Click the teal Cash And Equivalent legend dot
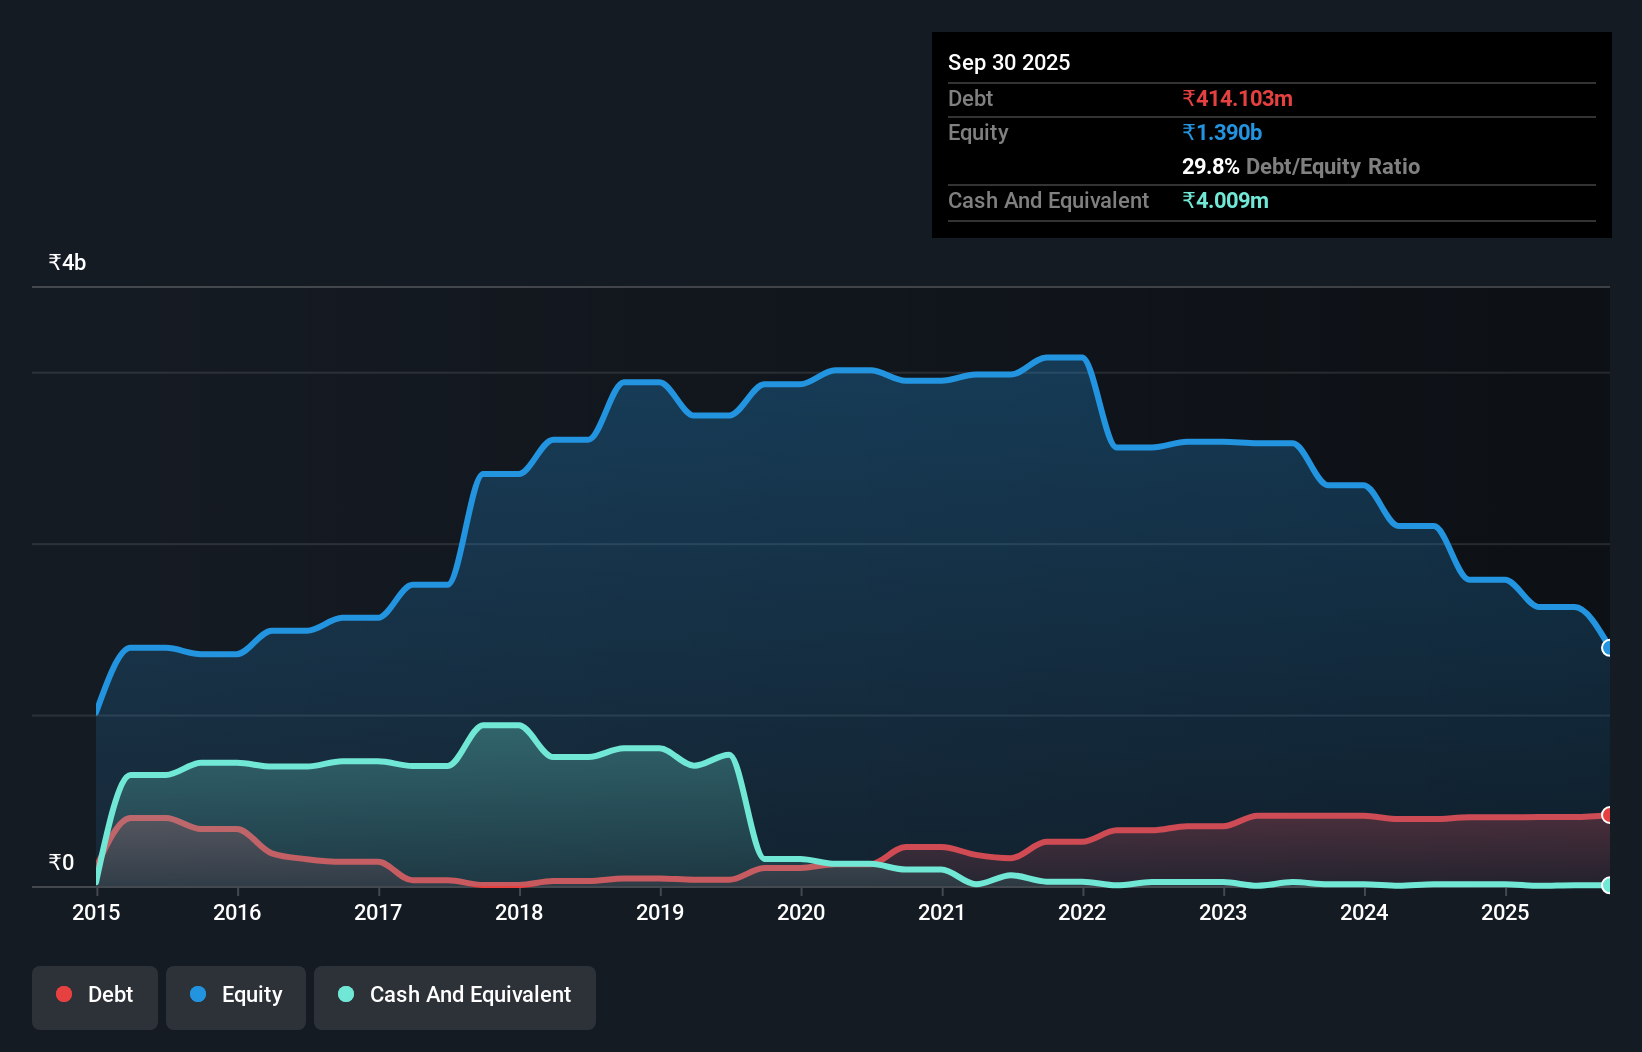1642x1052 pixels. (x=345, y=994)
